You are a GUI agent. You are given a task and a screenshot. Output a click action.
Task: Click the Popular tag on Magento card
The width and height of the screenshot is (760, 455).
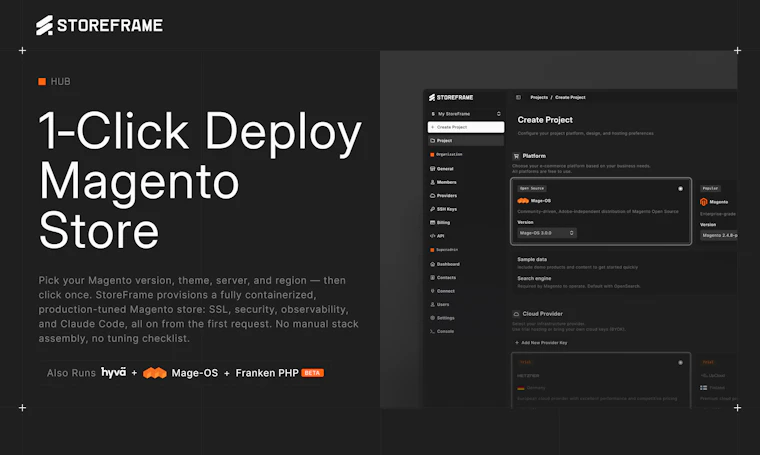click(710, 188)
